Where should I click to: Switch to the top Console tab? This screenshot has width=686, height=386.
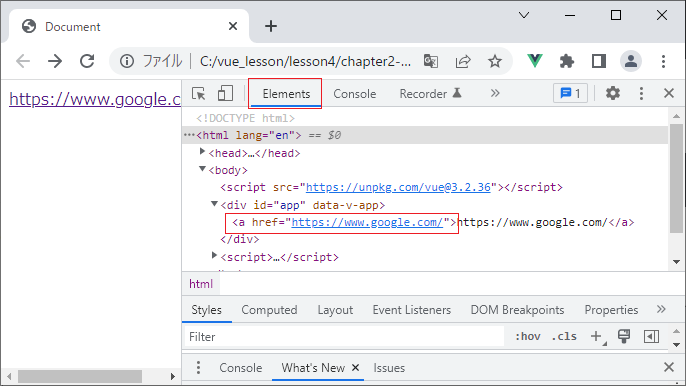354,94
